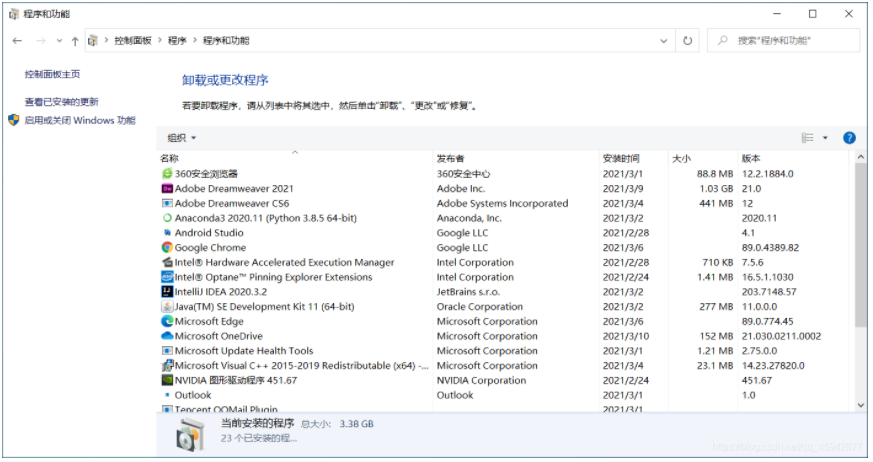Screen dimensions: 873x462
Task: Open 控制面板主页 link
Action: click(x=52, y=75)
